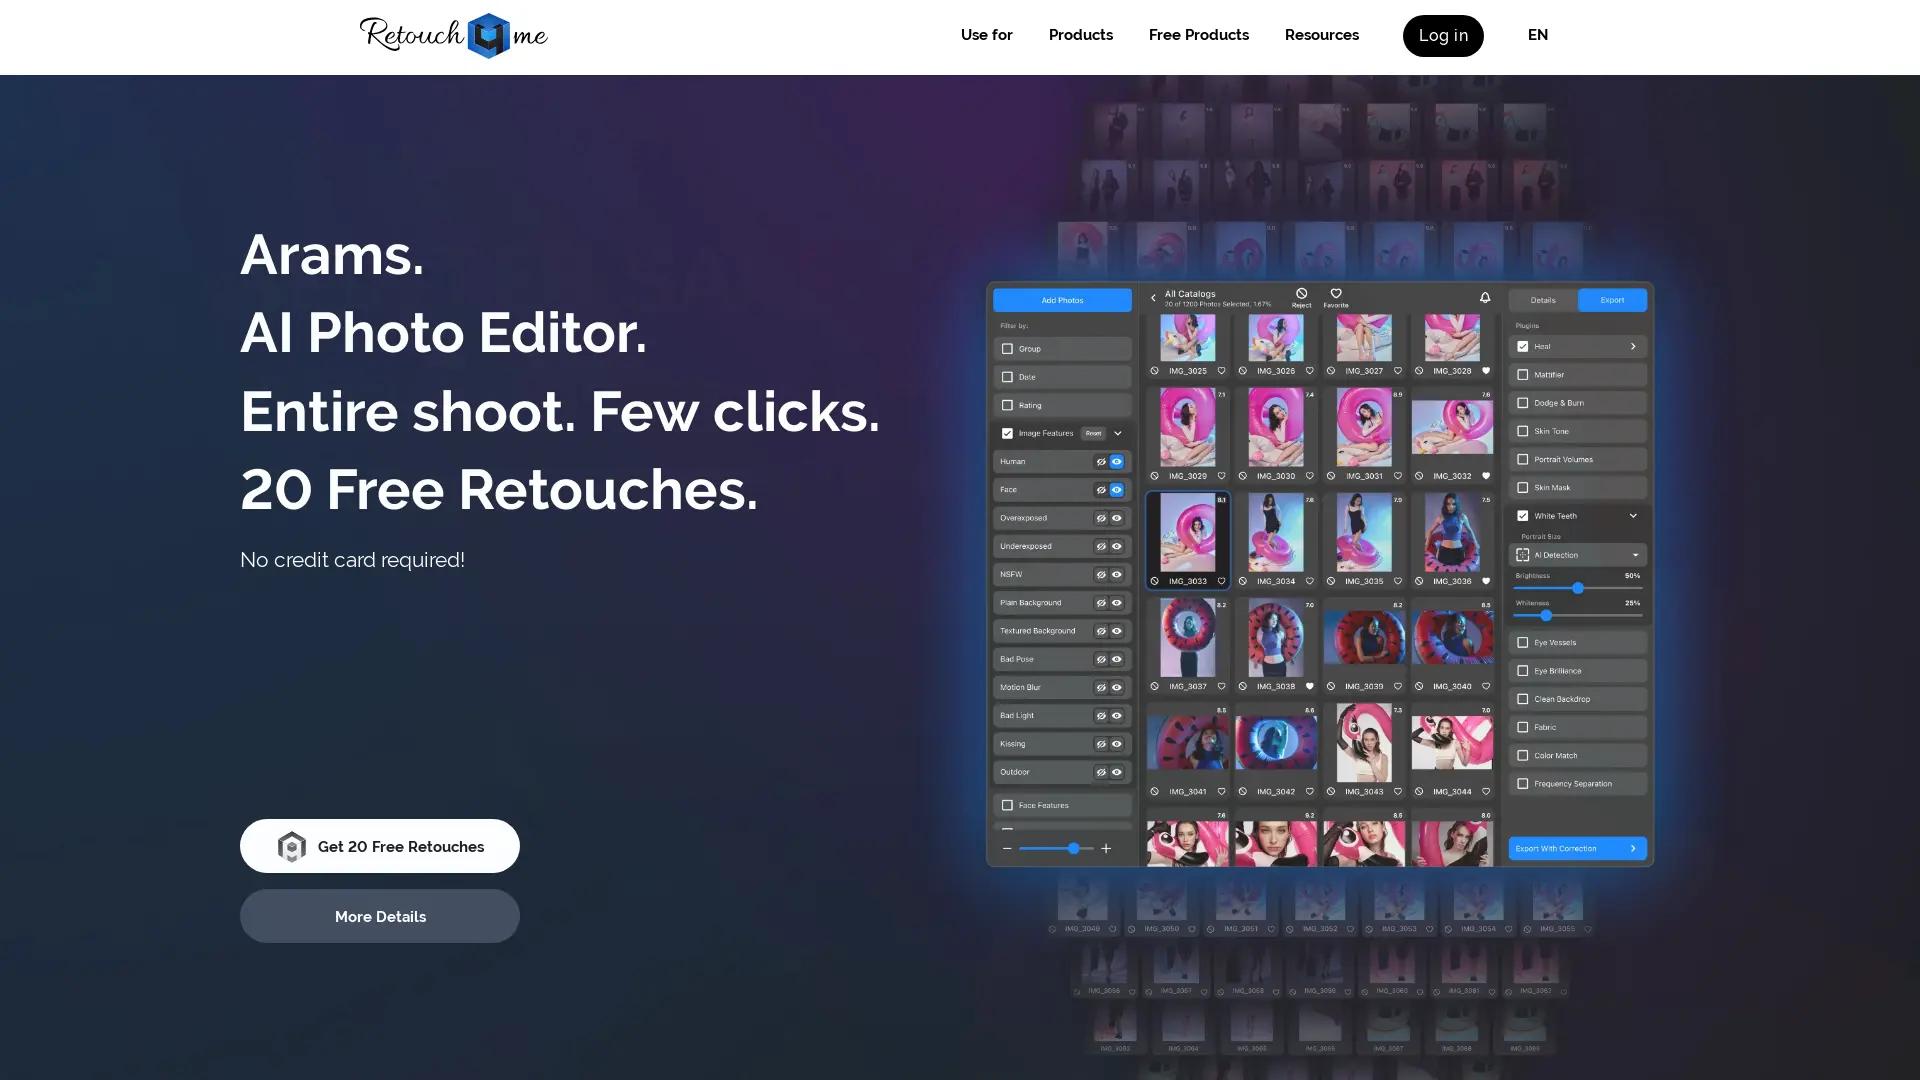Image resolution: width=1920 pixels, height=1080 pixels.
Task: Open the Products menu
Action: [1080, 35]
